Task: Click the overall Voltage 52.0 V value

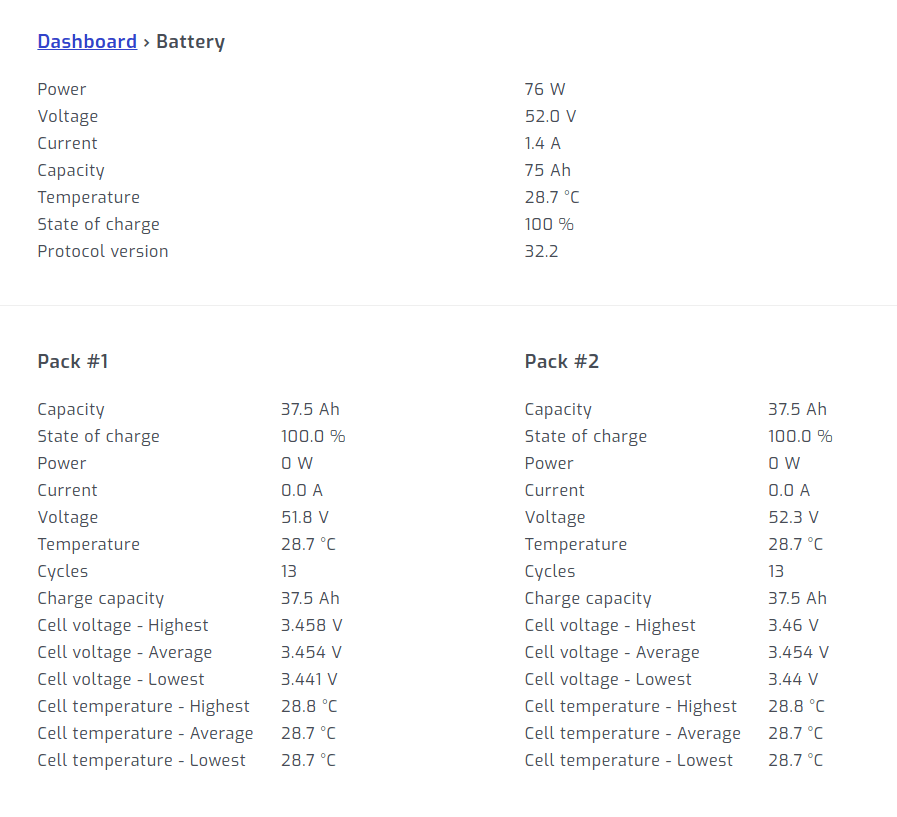Action: tap(550, 117)
